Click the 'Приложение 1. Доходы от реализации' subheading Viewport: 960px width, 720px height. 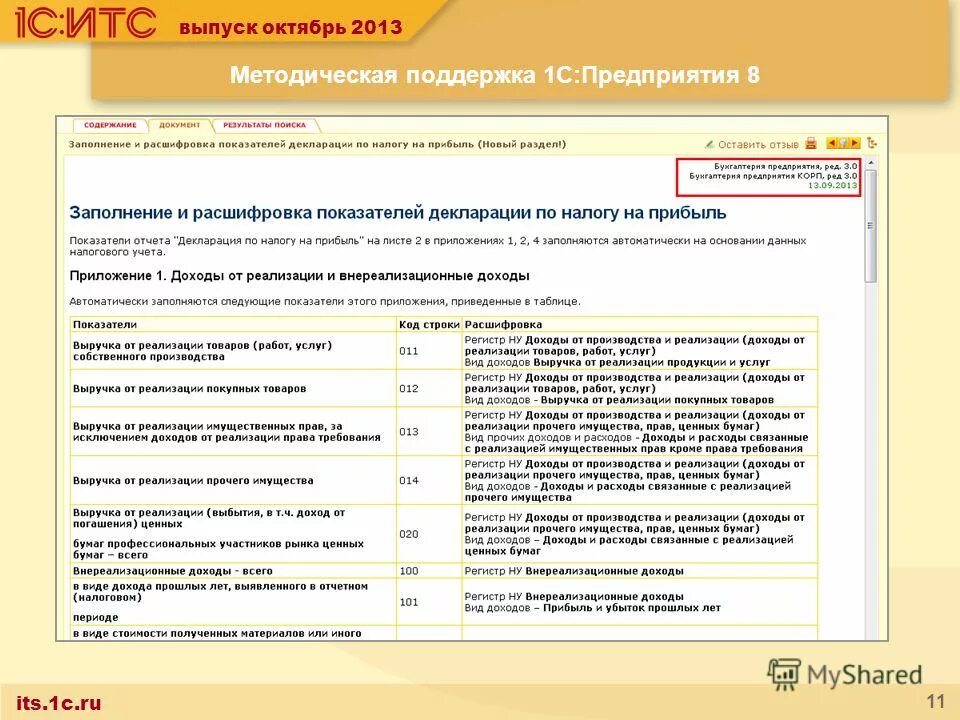pyautogui.click(x=299, y=276)
